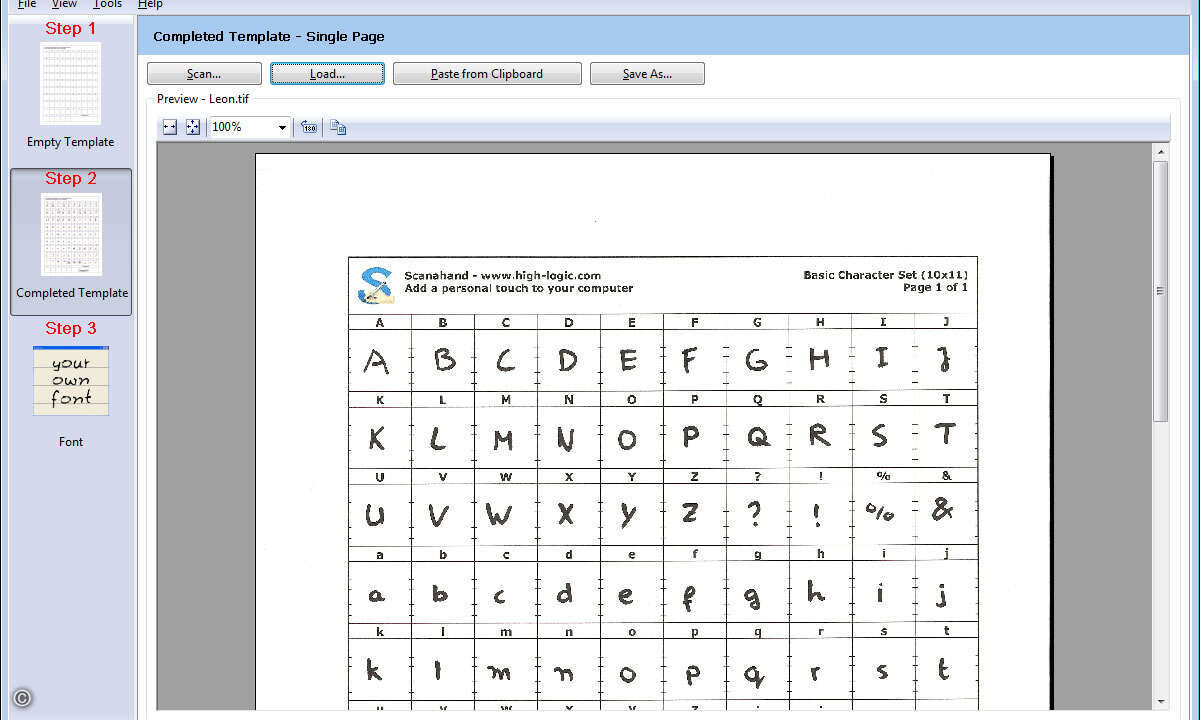This screenshot has width=1200, height=720.
Task: Select Step 2 Completed Template thumbnail
Action: point(71,235)
